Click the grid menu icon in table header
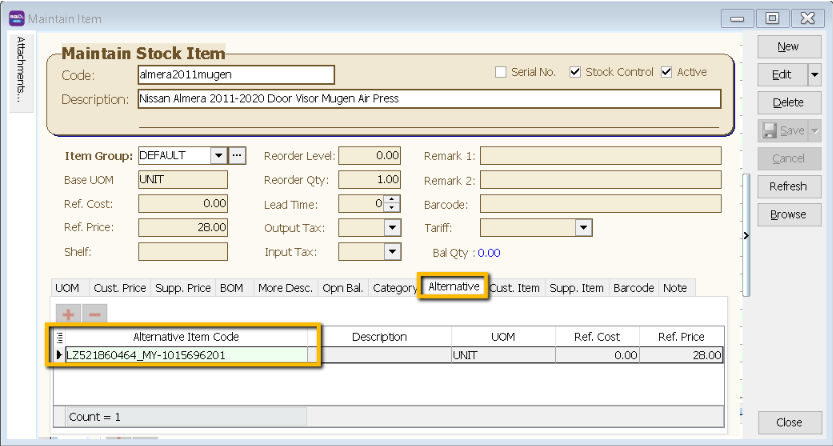 tap(59, 337)
